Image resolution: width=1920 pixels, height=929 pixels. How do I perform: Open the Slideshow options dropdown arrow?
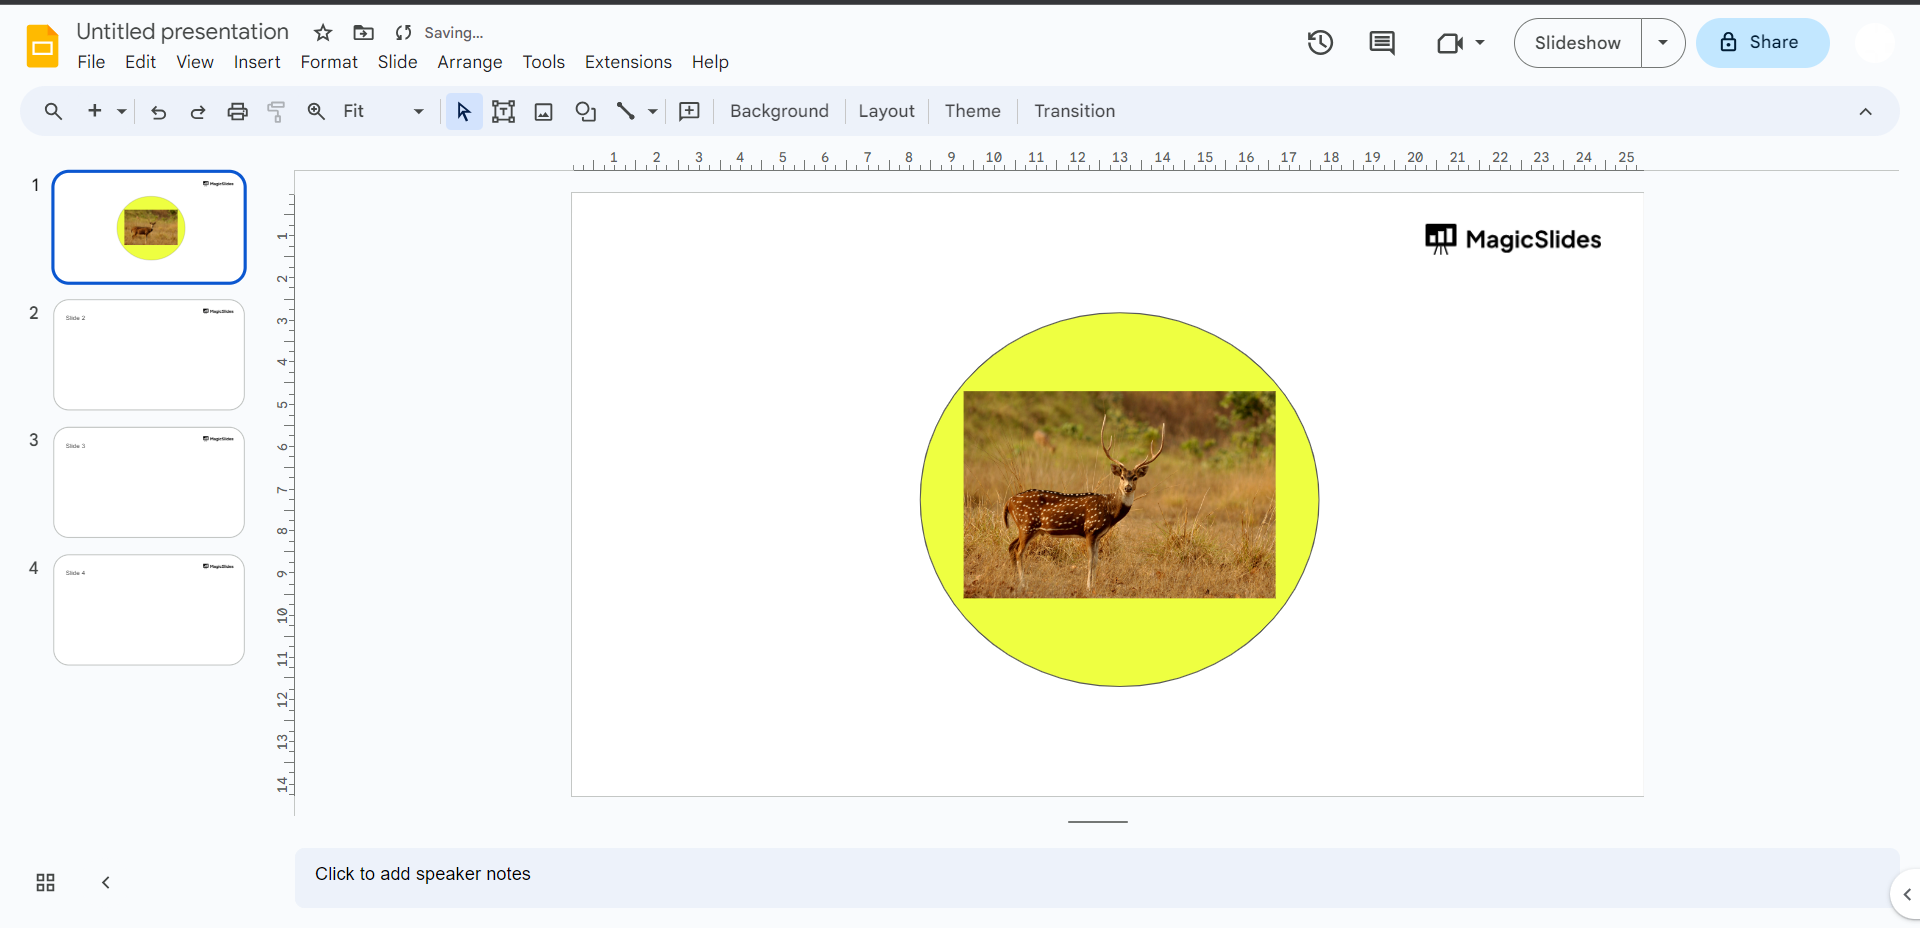1662,43
